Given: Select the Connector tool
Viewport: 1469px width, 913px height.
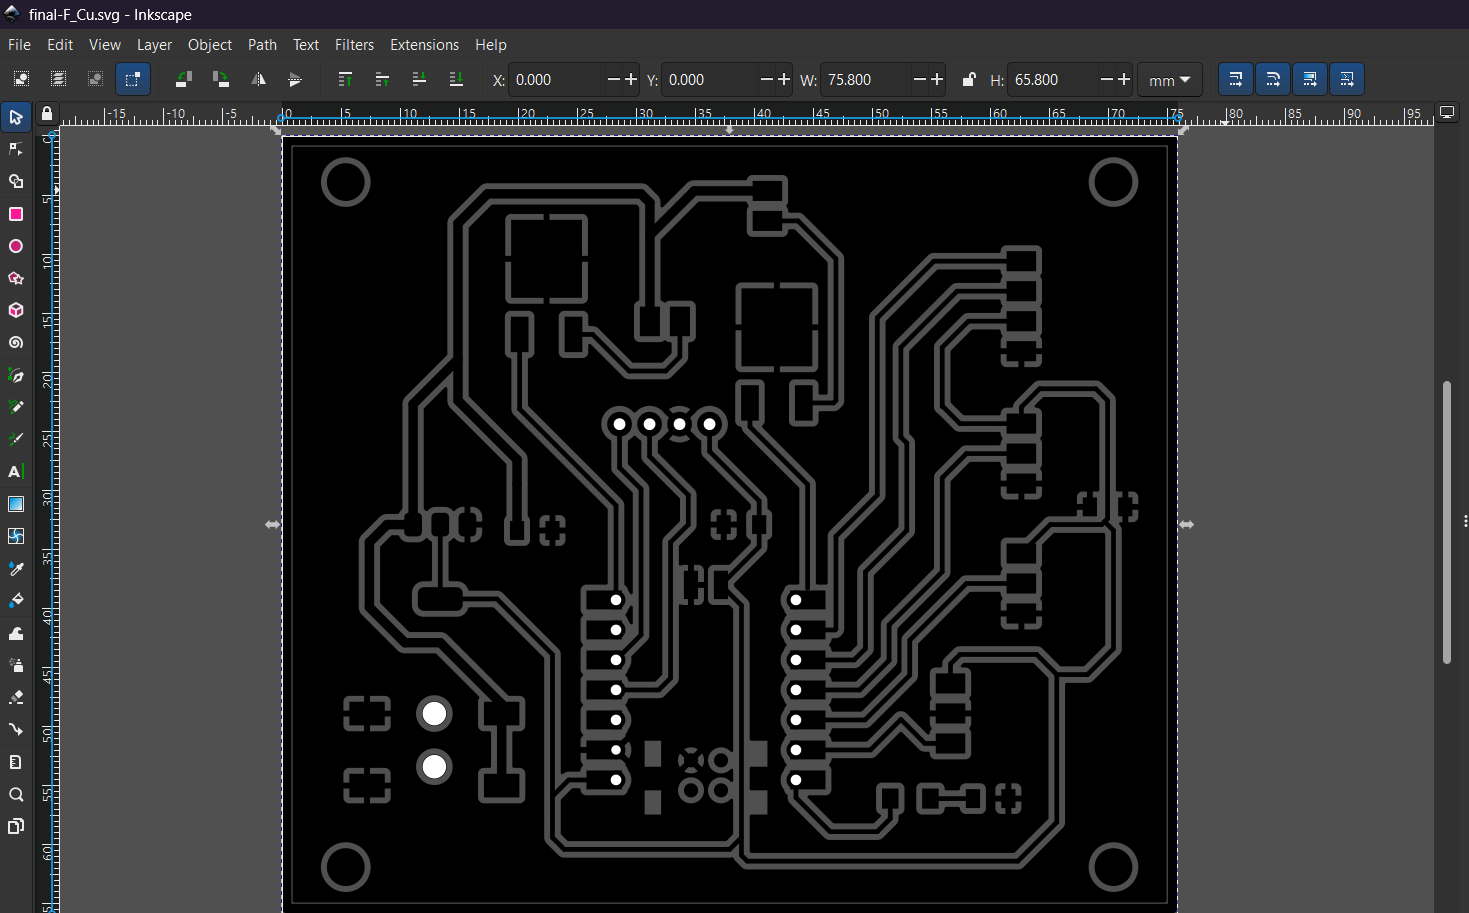Looking at the screenshot, I should pos(16,730).
